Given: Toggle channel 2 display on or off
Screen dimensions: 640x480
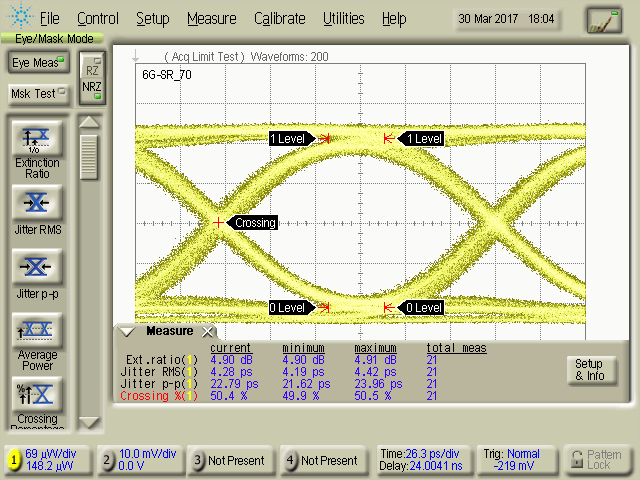Looking at the screenshot, I should pyautogui.click(x=107, y=460).
